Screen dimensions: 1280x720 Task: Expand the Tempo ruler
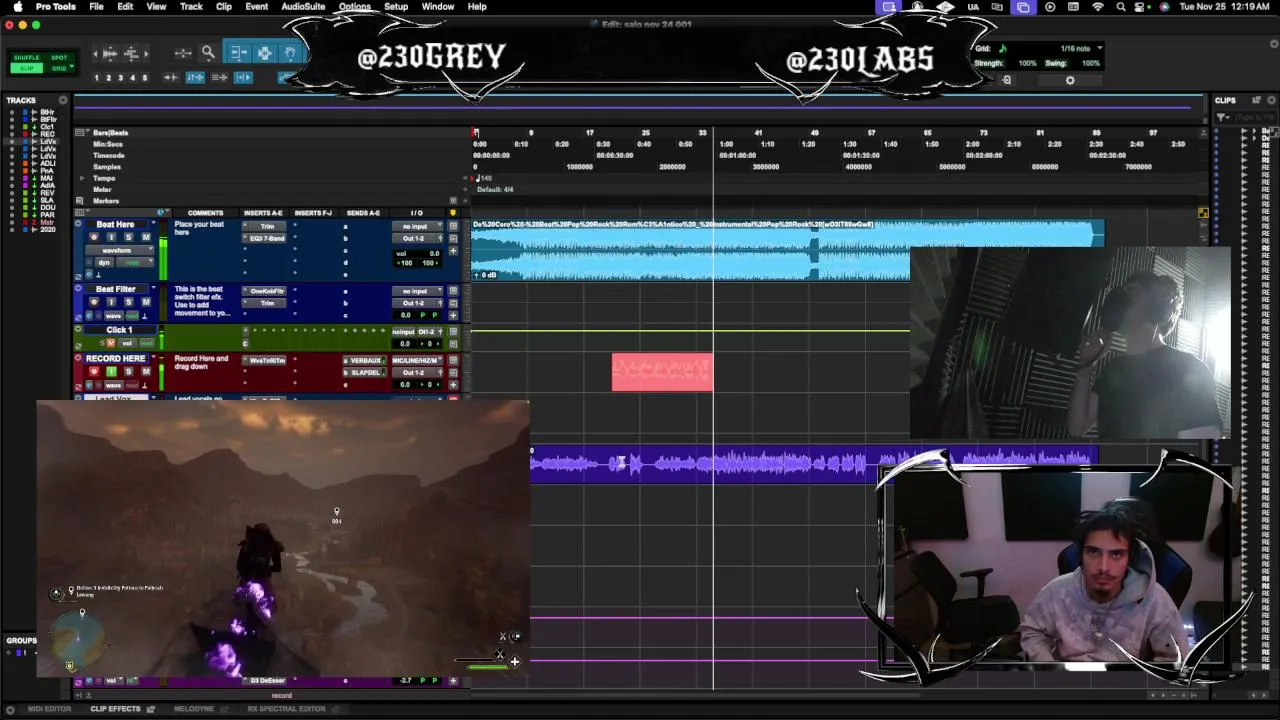82,178
